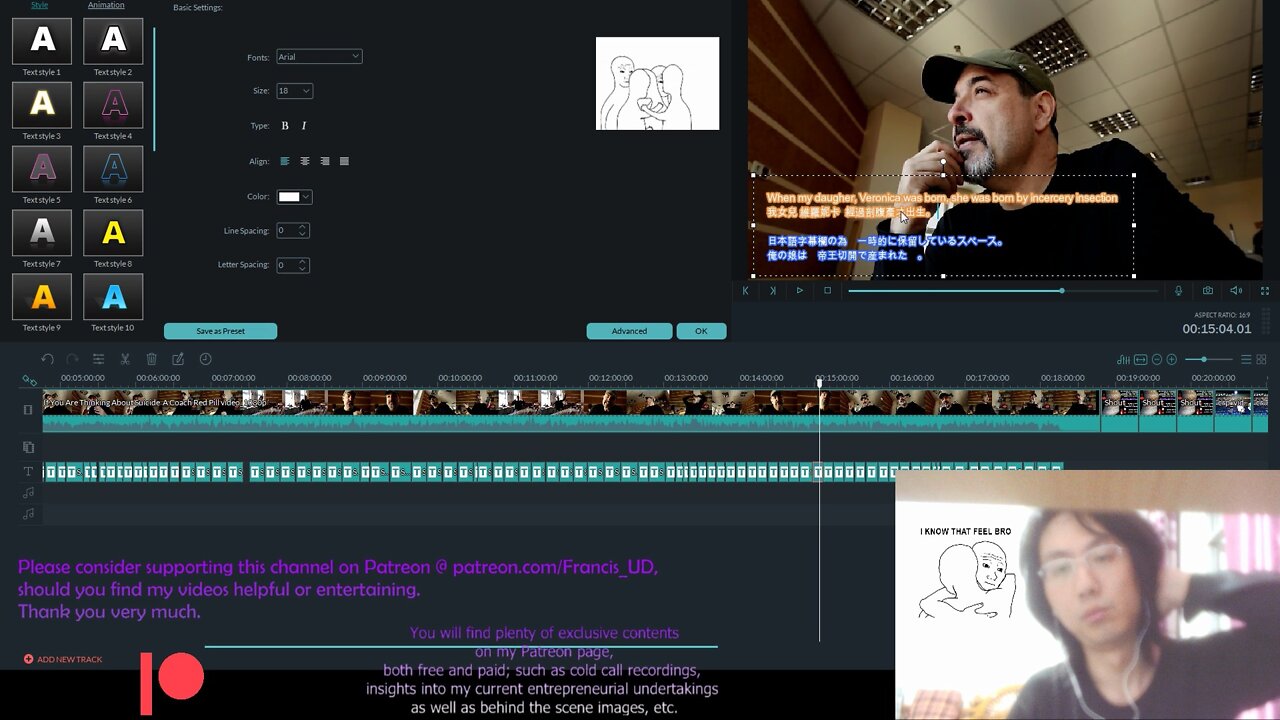The height and width of the screenshot is (720, 1280).
Task: Open the text Color dropdown
Action: coord(294,197)
